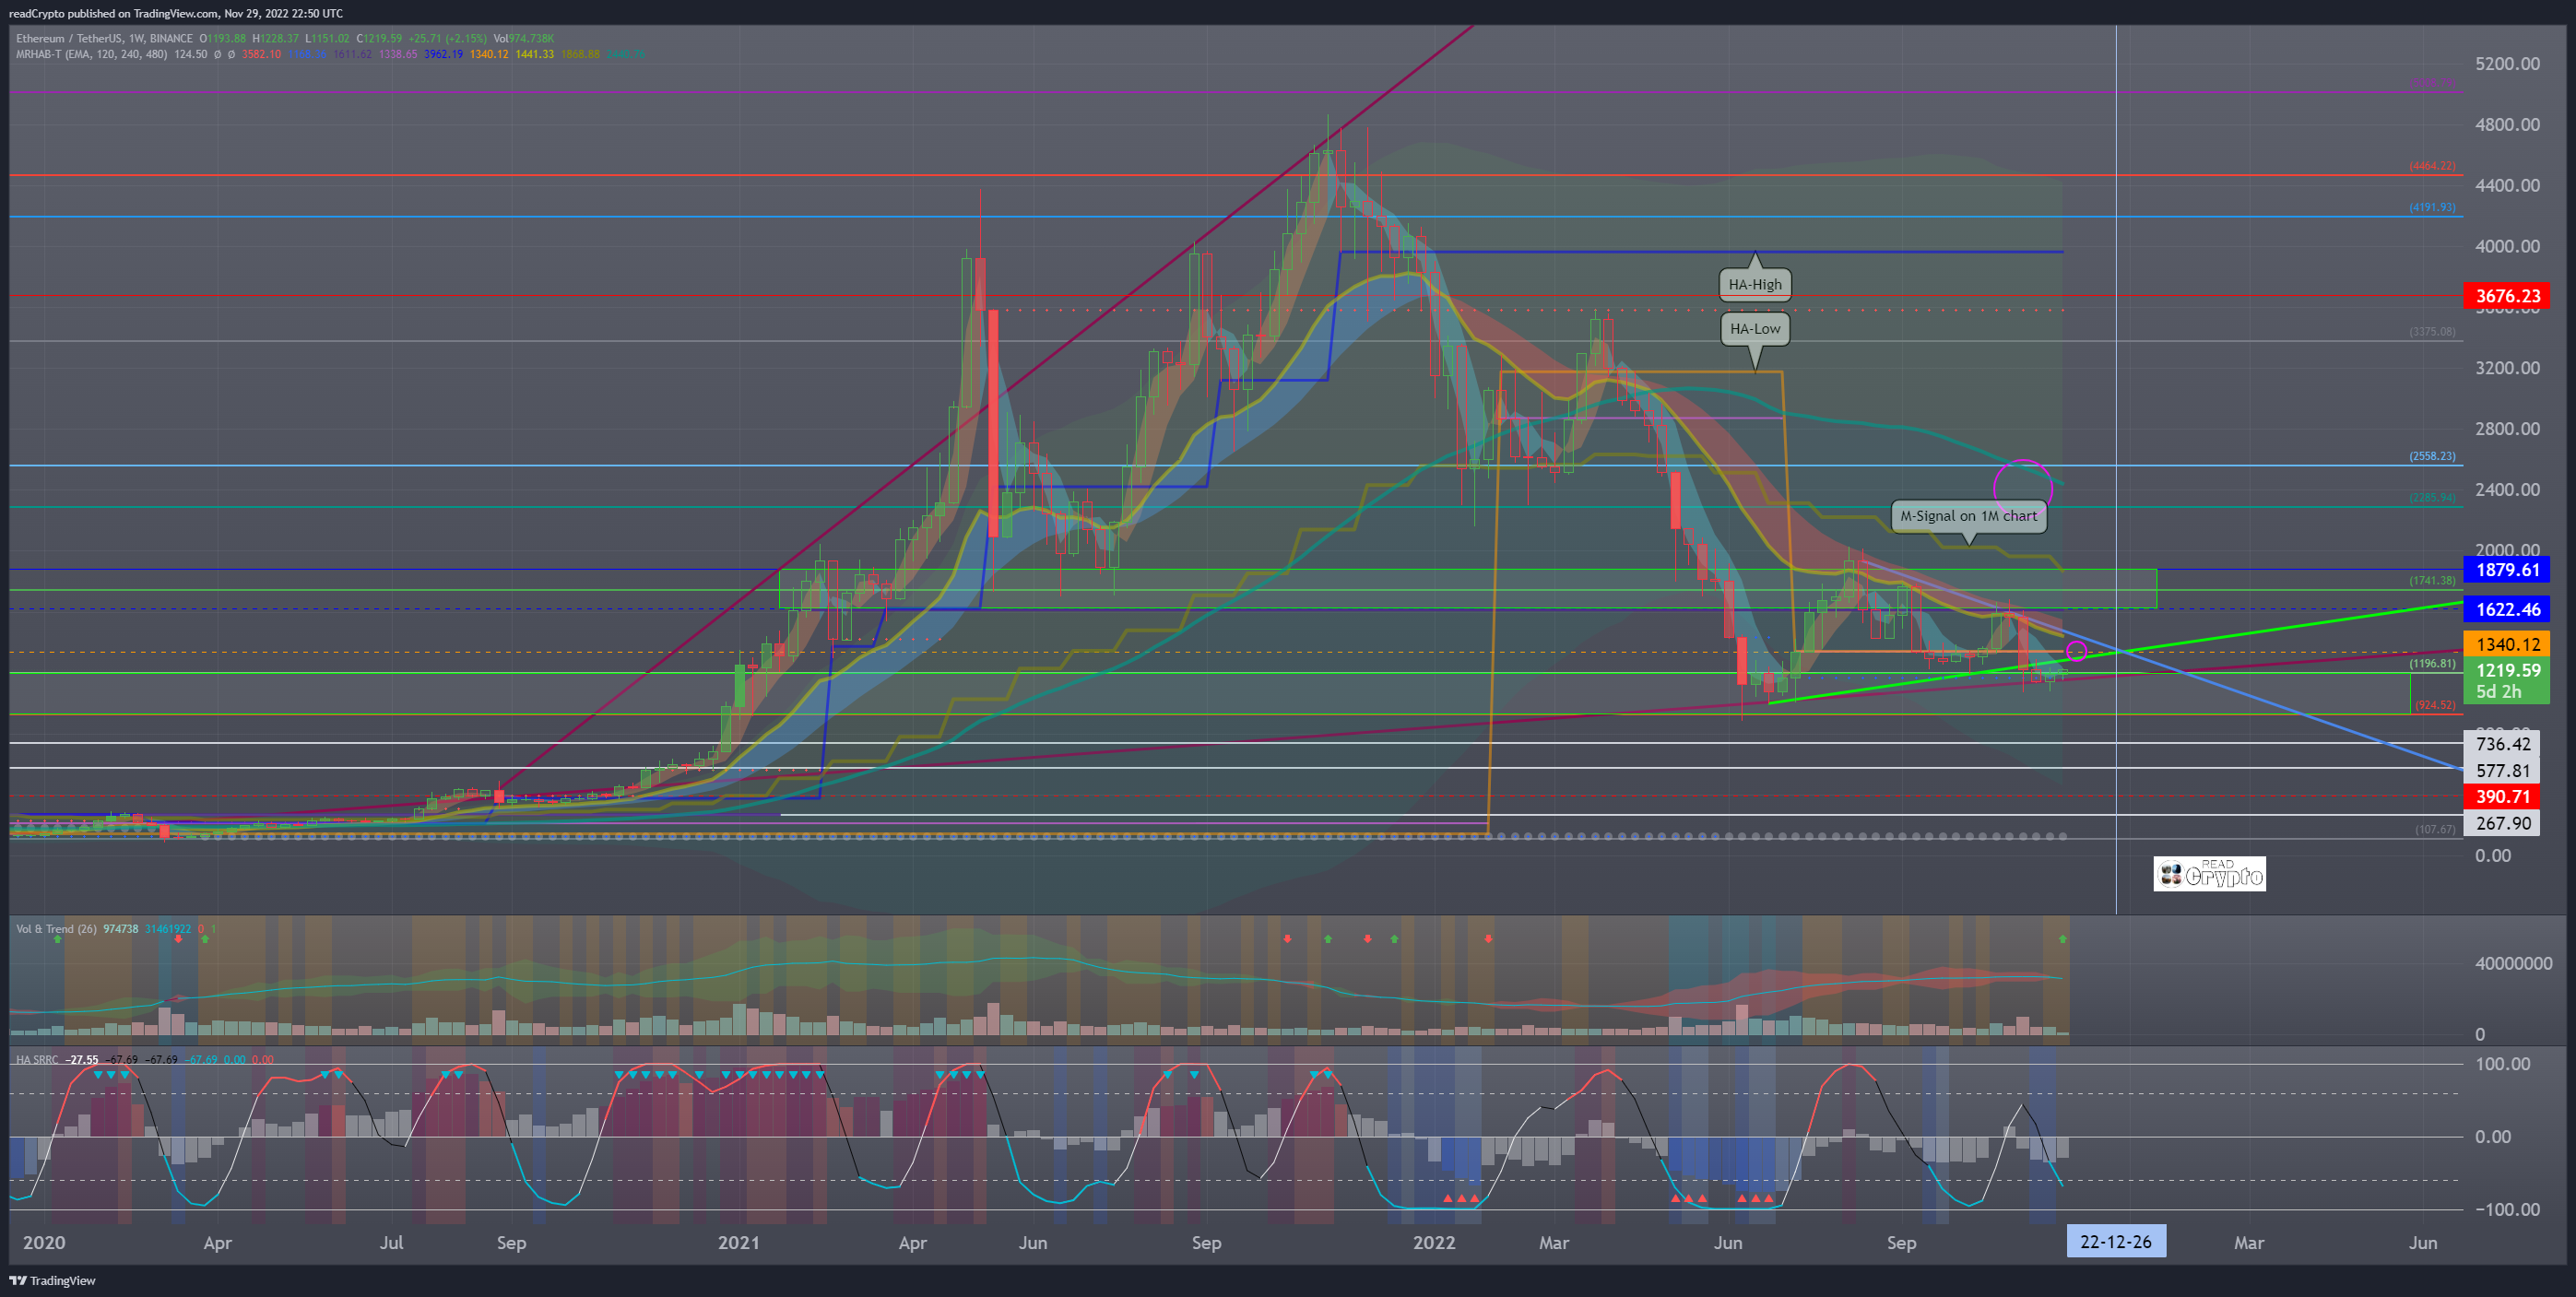Image resolution: width=2576 pixels, height=1297 pixels.
Task: Click the 2022 label on the time axis
Action: coord(1433,1242)
